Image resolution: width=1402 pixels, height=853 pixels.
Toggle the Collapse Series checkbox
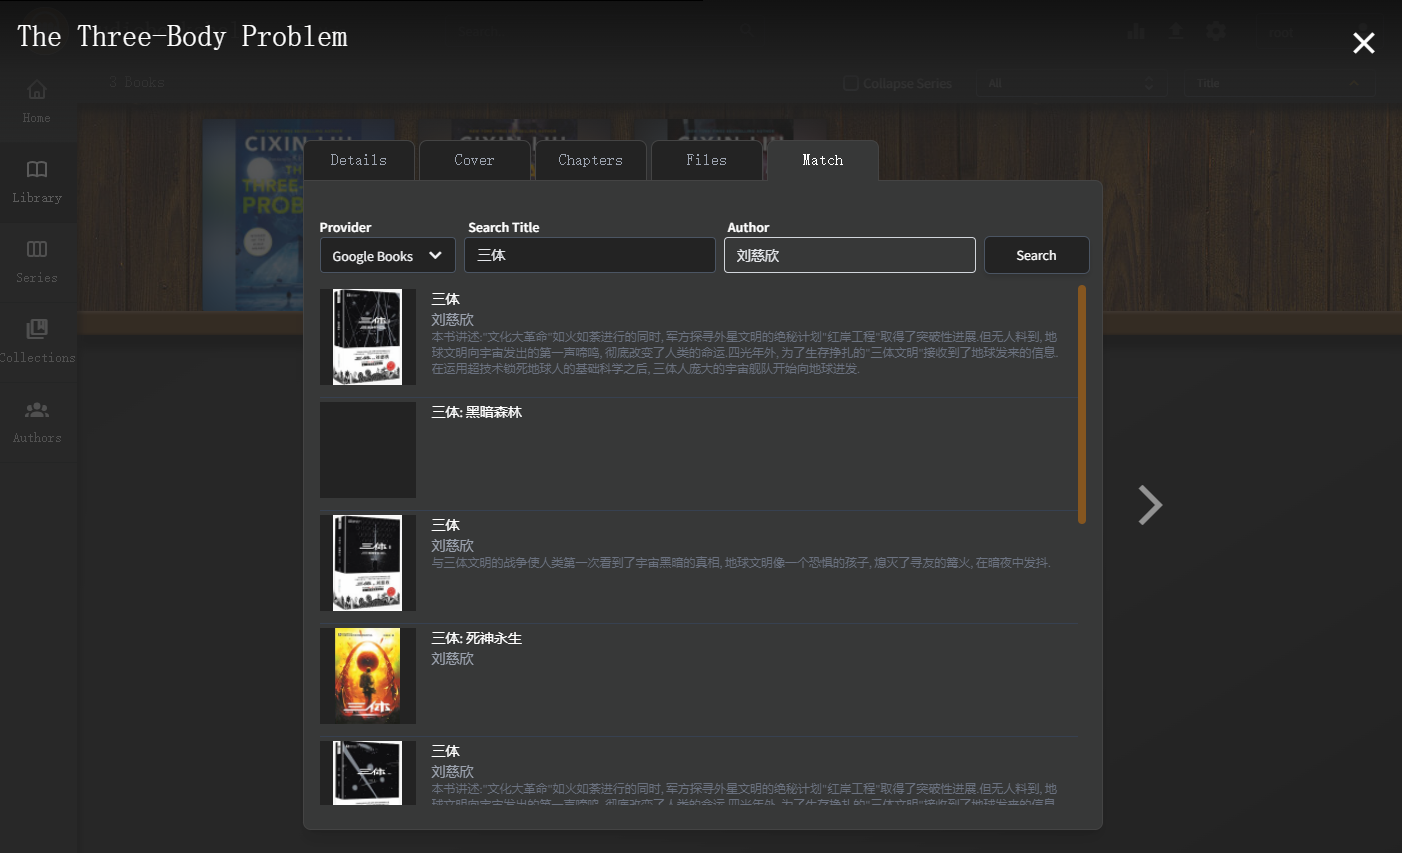point(851,83)
